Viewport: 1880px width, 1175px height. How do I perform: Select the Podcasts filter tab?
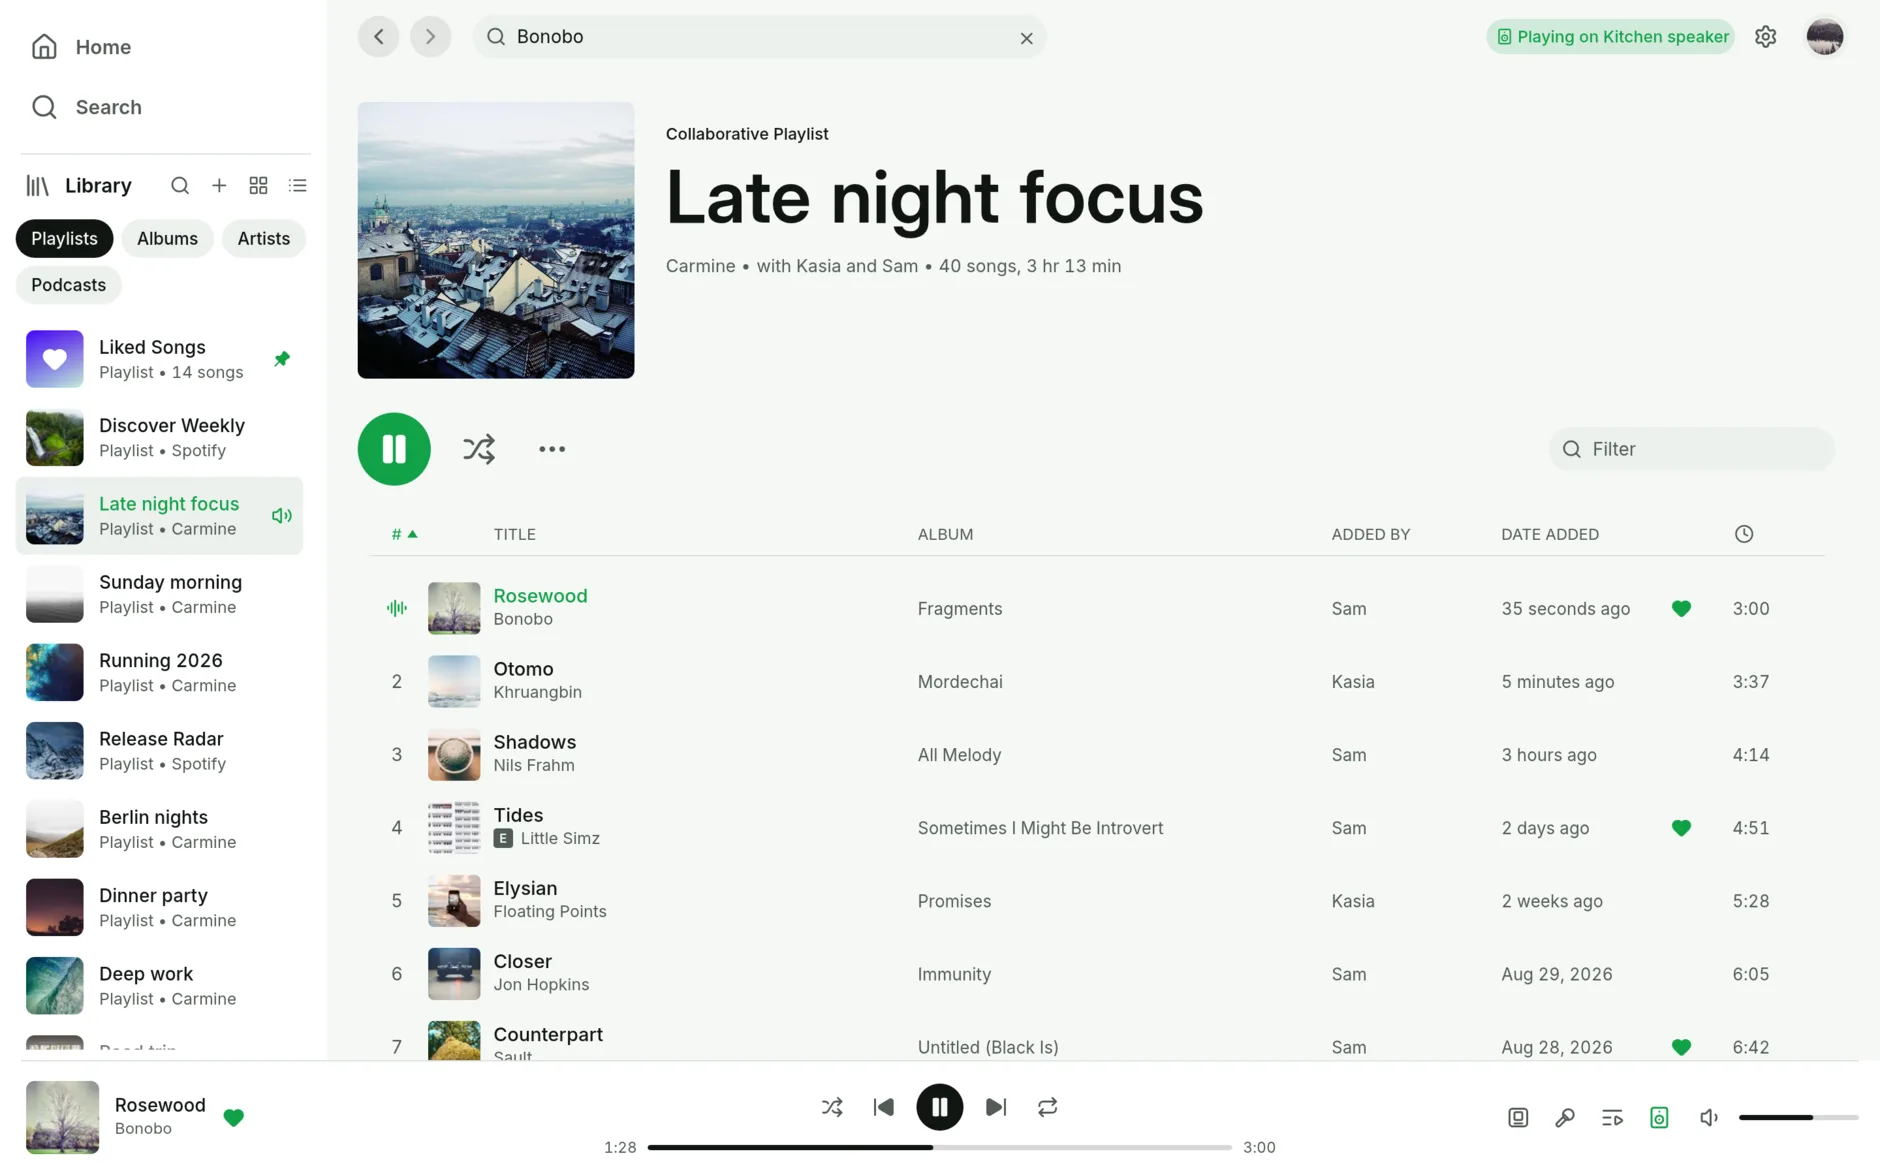pos(68,285)
